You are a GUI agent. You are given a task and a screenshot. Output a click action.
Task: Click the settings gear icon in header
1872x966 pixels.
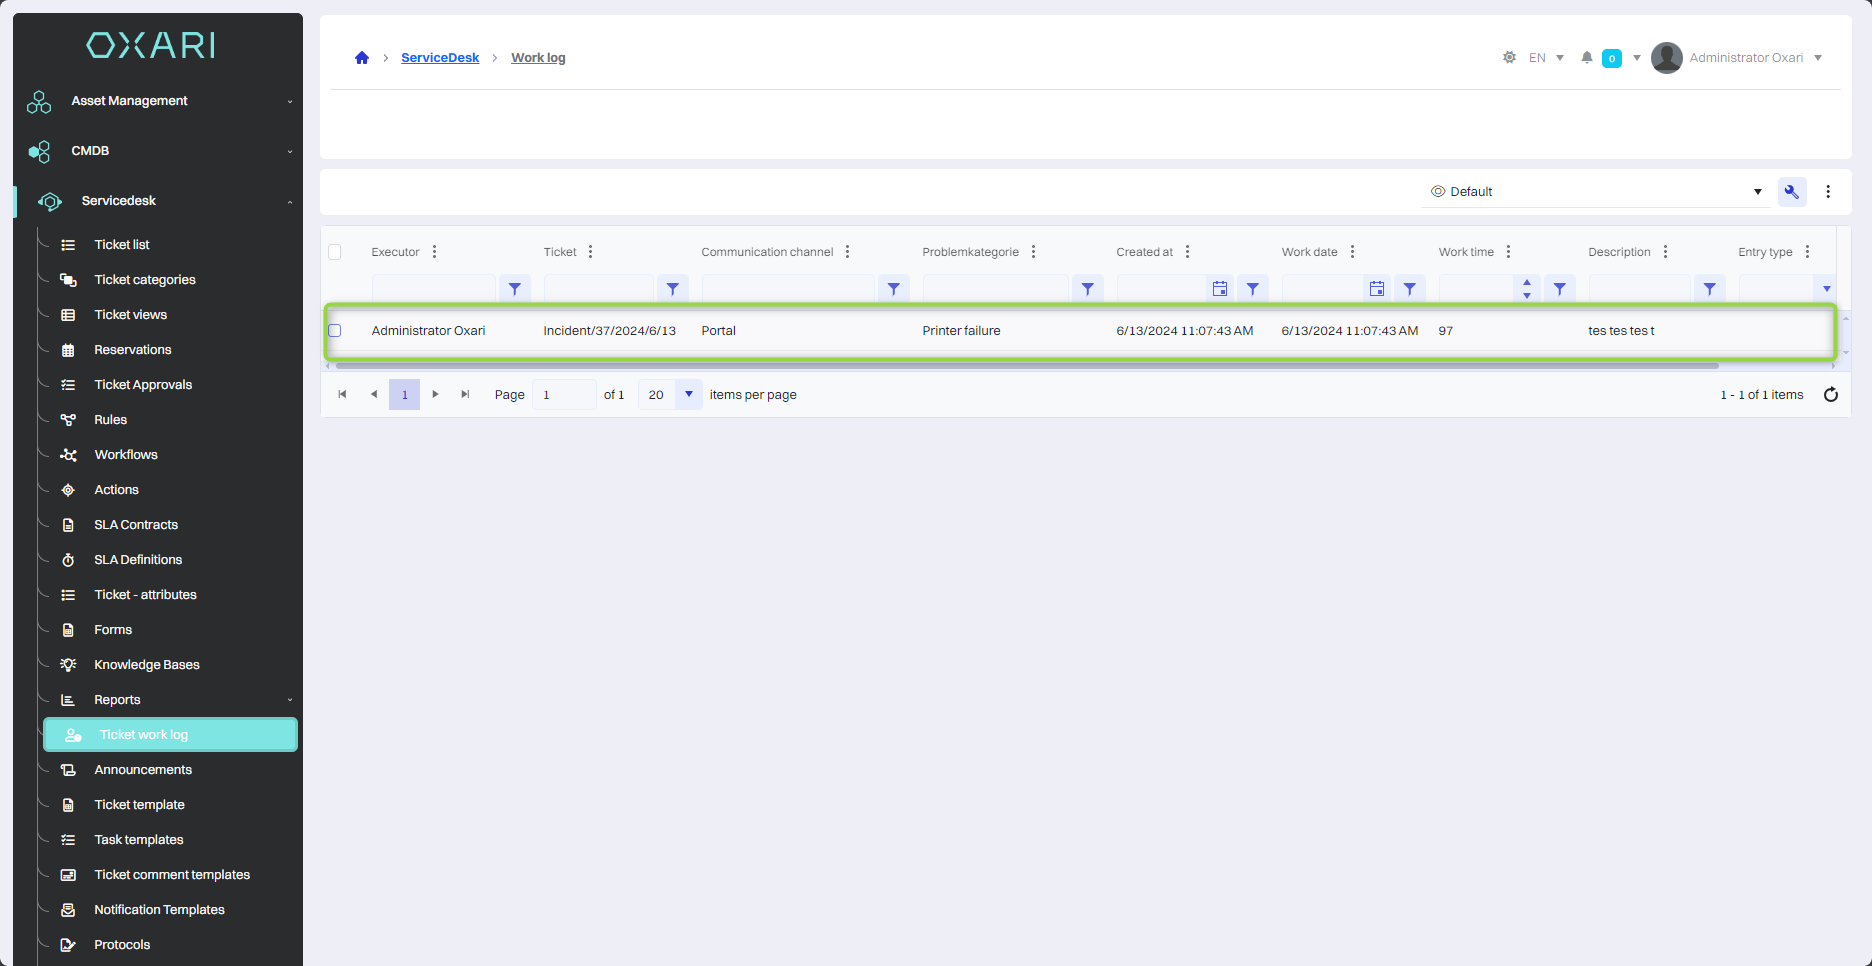click(x=1509, y=58)
